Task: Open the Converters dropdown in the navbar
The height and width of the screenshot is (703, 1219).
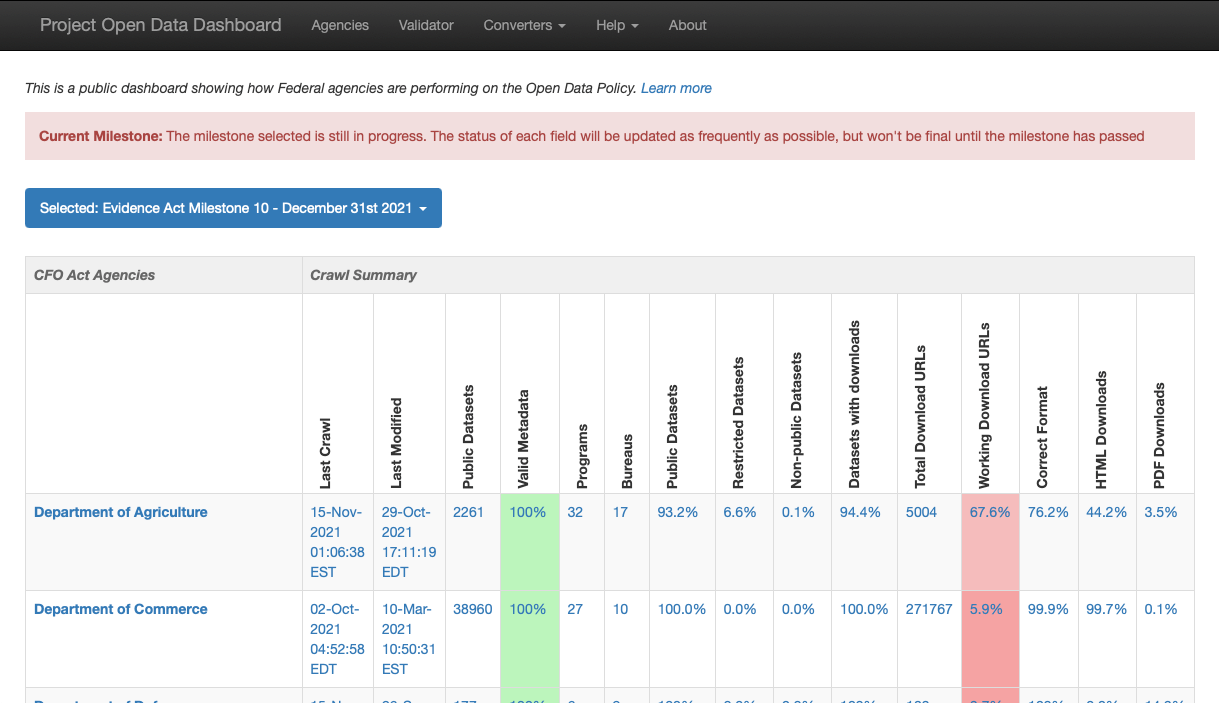Action: [524, 25]
